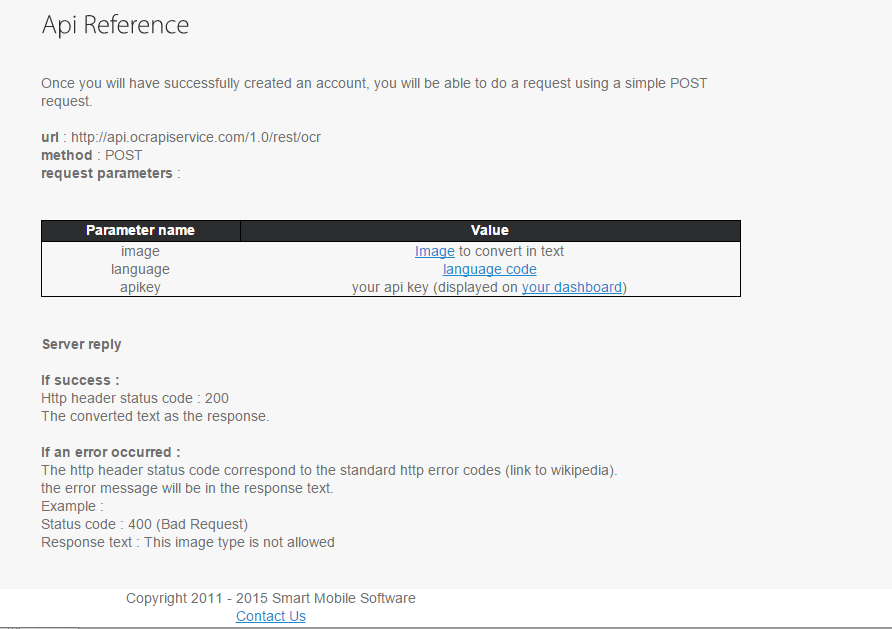Viewport: 892px width, 629px height.
Task: Click the Copyright Smart Mobile Software text
Action: point(270,599)
